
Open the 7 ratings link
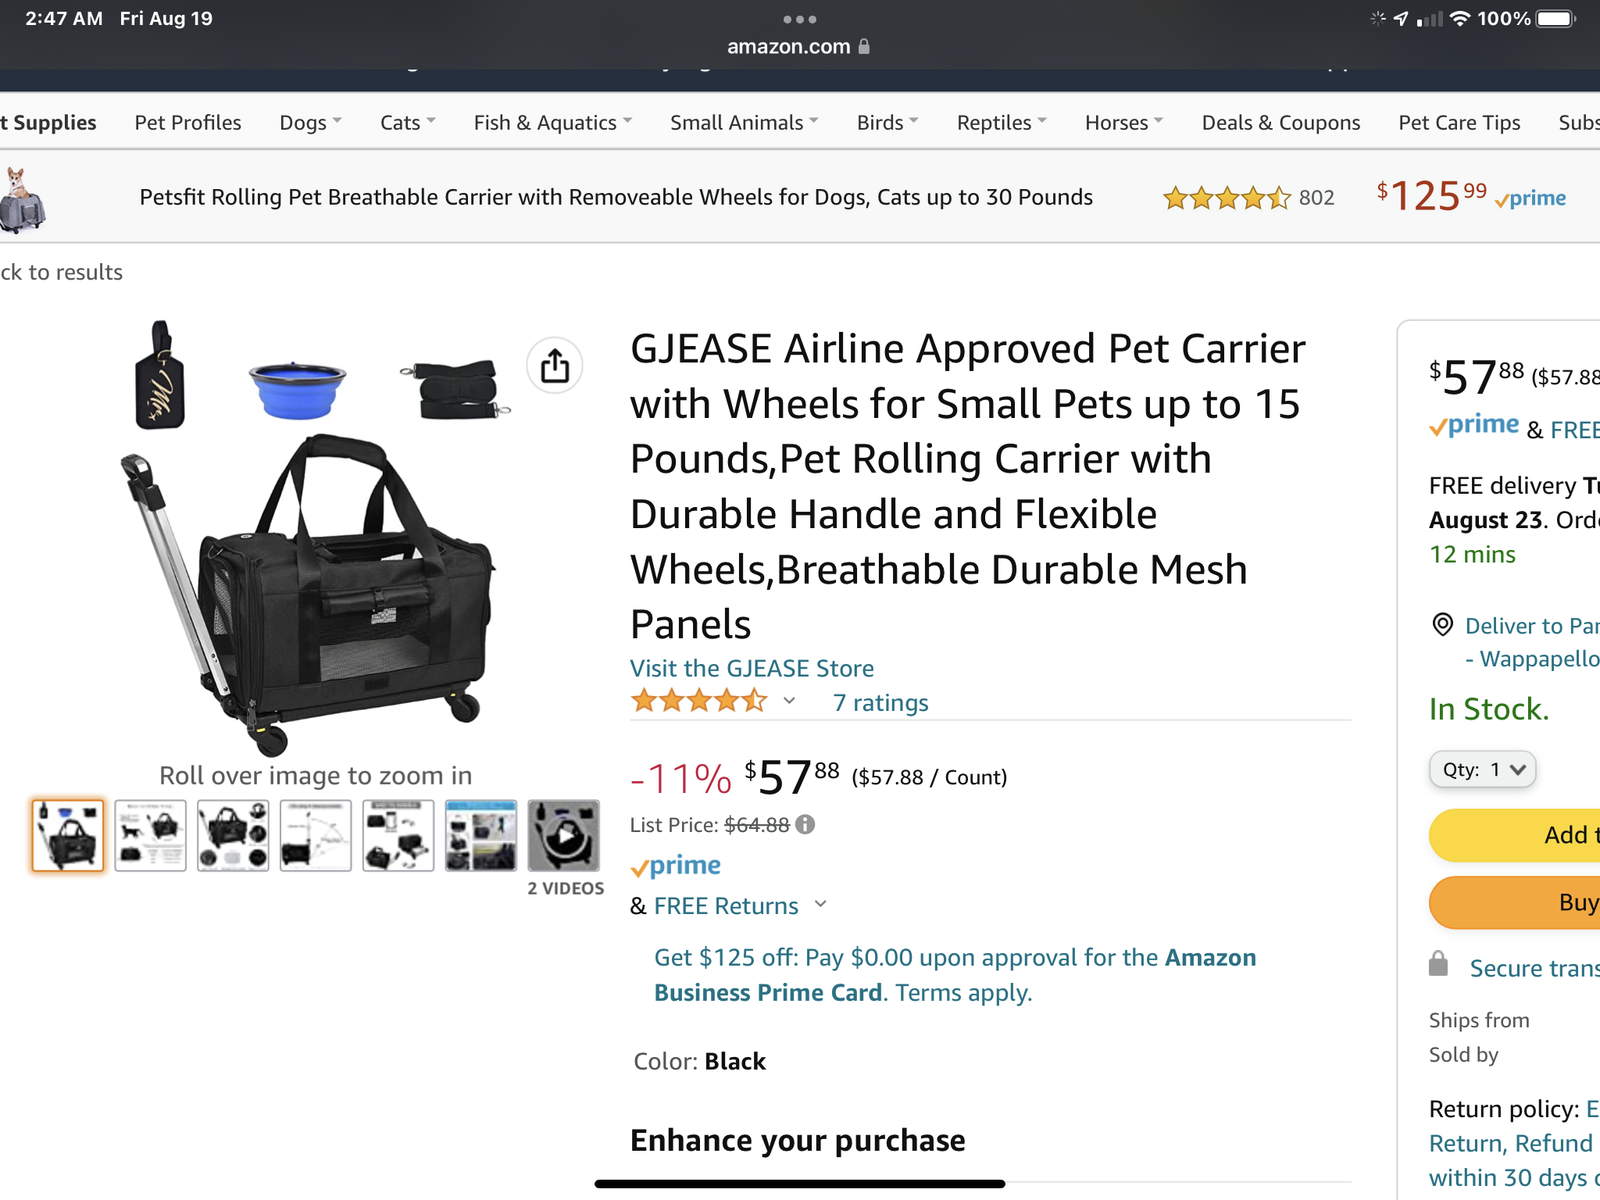pos(880,703)
